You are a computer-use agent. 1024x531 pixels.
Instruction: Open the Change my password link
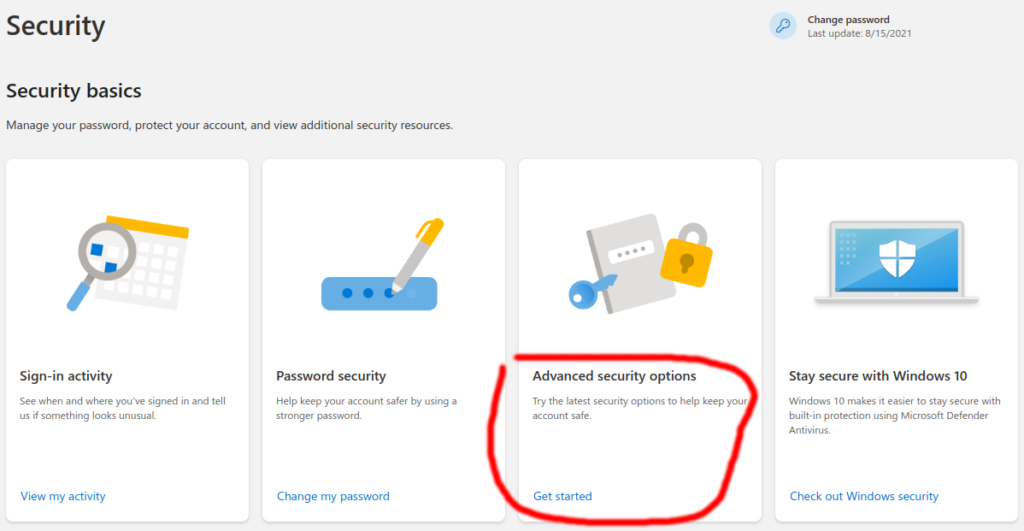(x=333, y=496)
